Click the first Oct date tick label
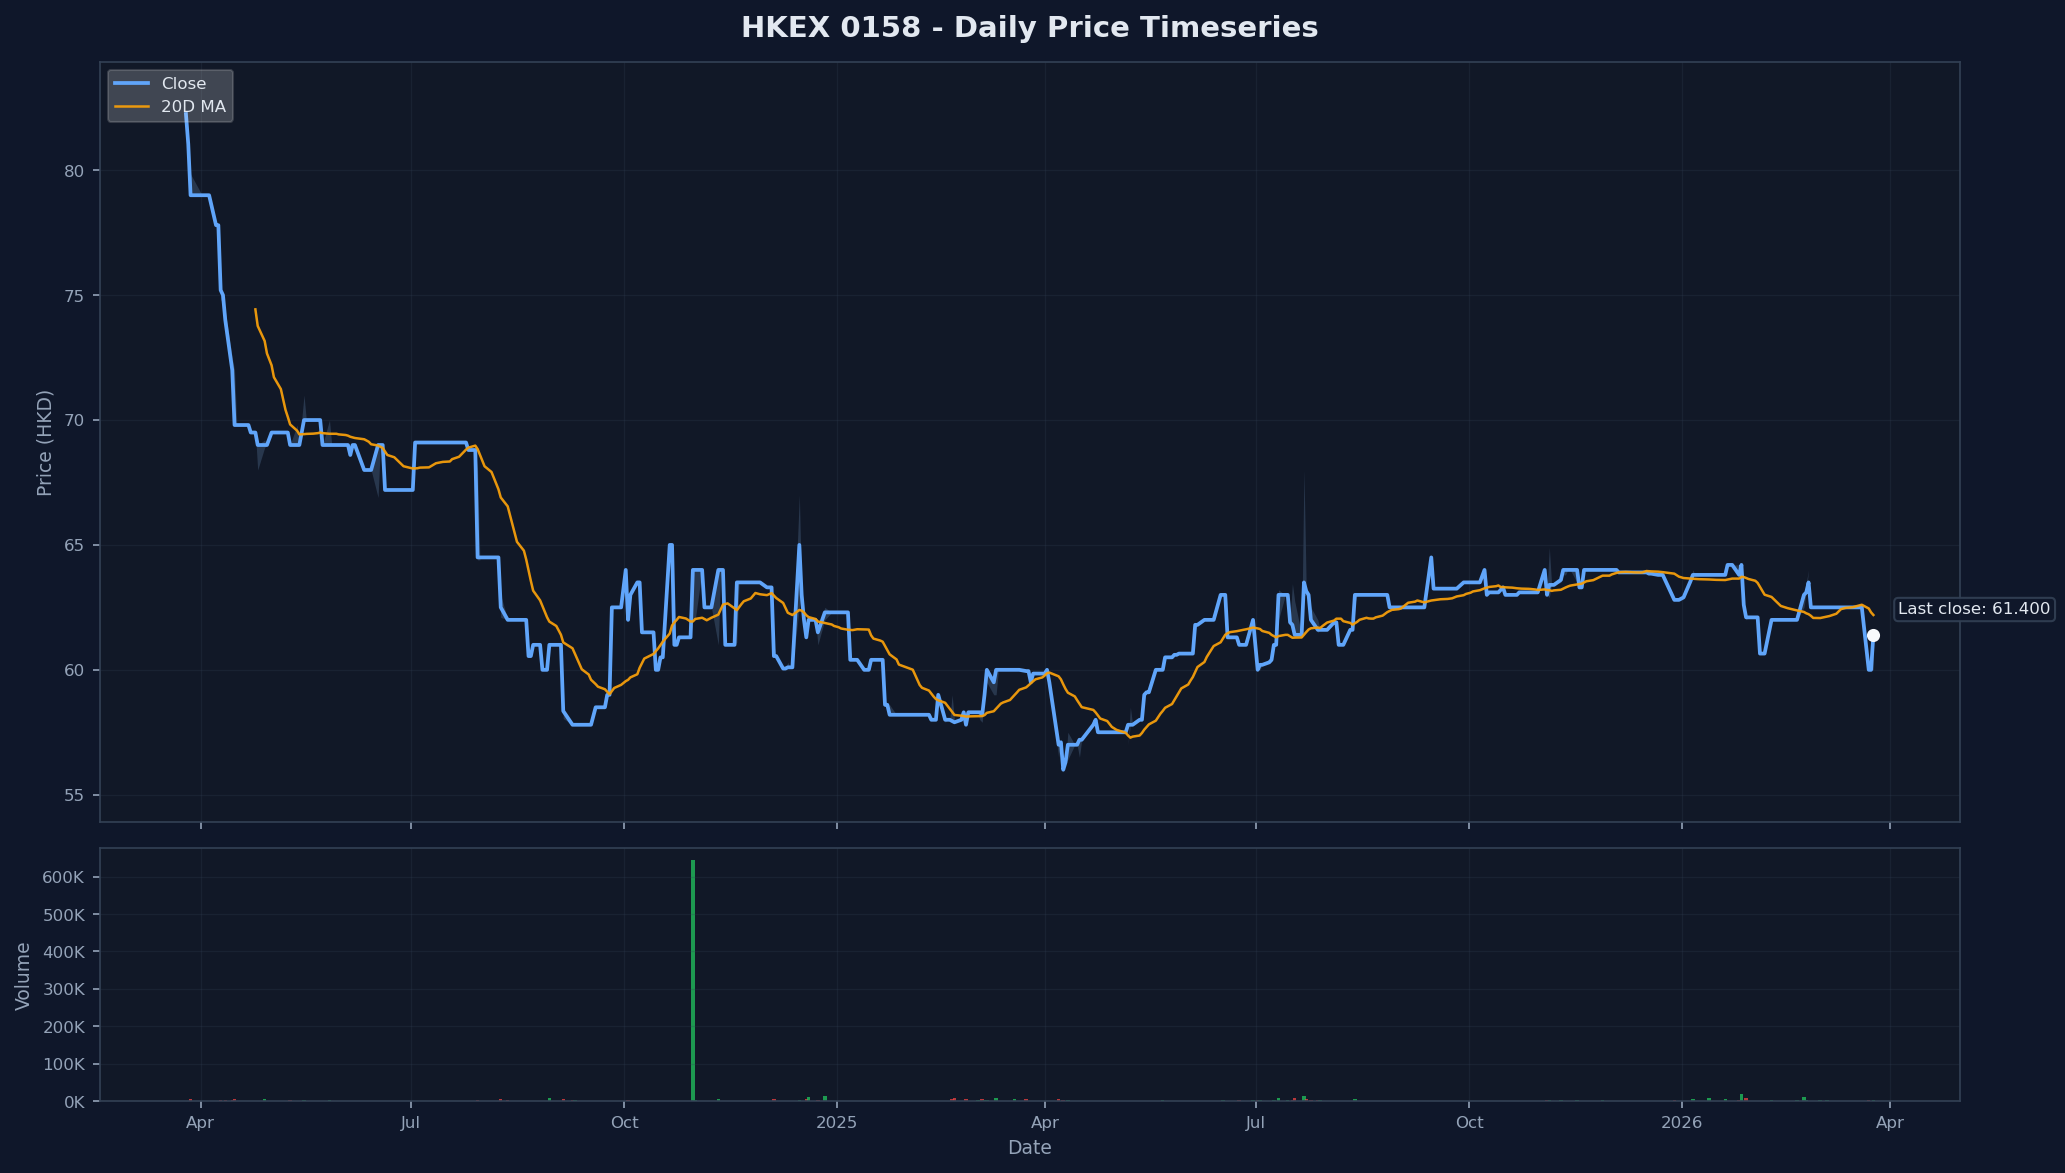 624,1123
